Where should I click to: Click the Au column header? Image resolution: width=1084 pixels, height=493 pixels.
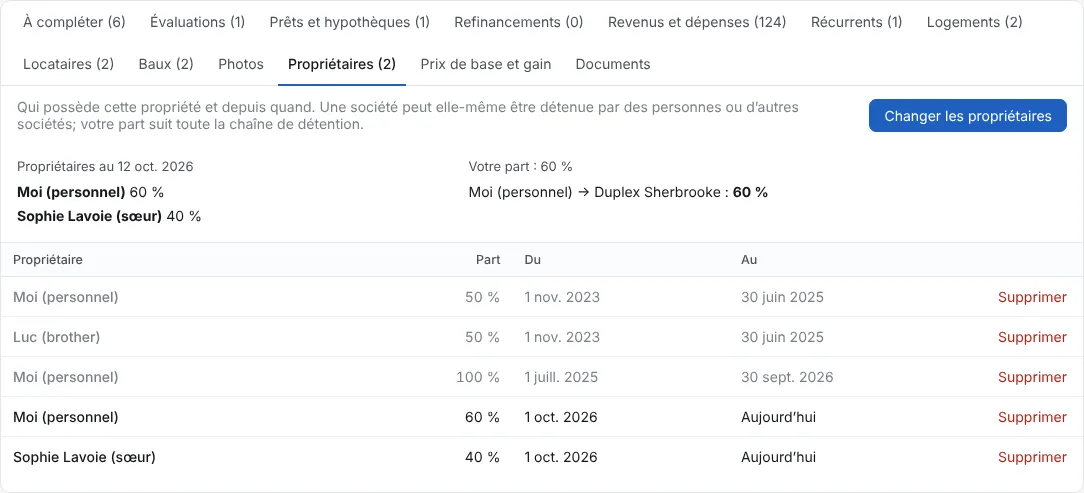(749, 260)
